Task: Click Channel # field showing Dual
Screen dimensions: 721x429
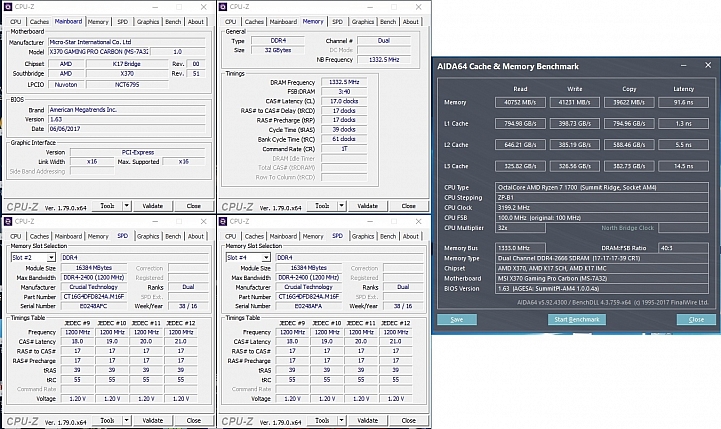Action: (x=383, y=40)
